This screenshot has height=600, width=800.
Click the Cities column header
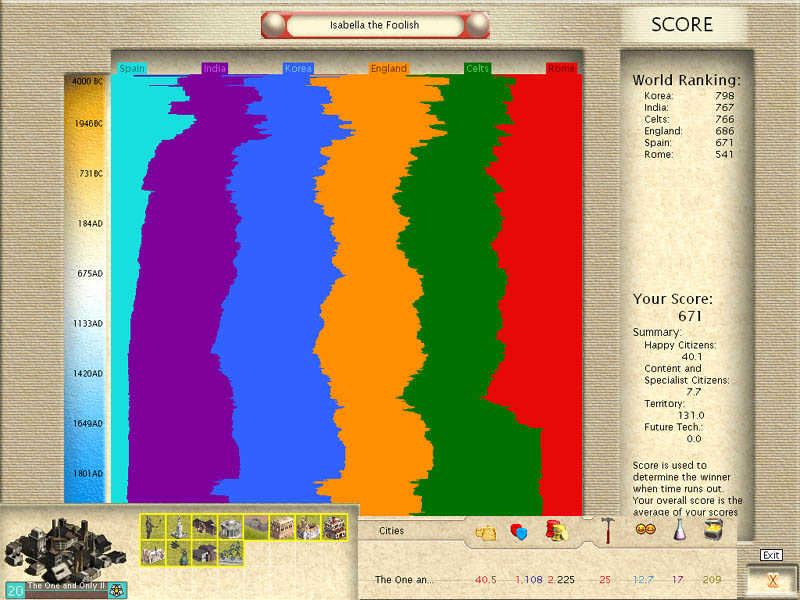(392, 531)
